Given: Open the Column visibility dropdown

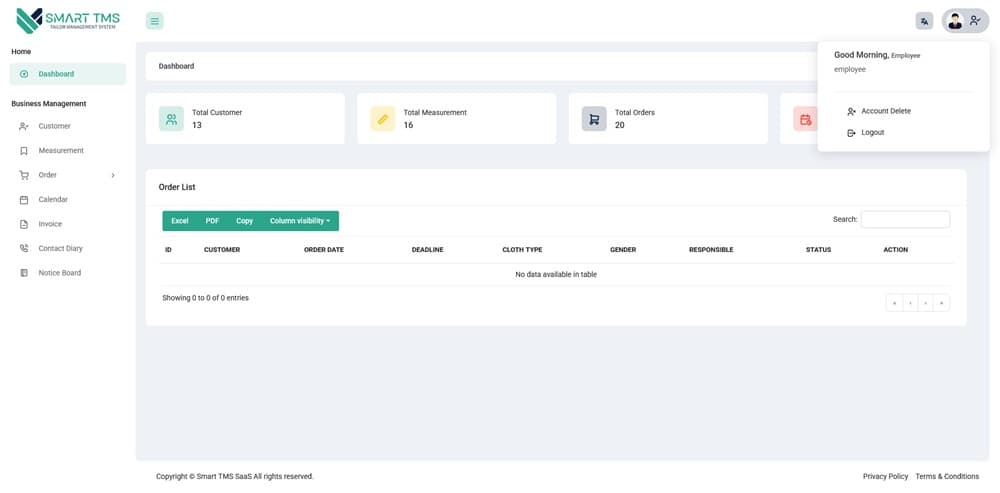Looking at the screenshot, I should [x=299, y=221].
